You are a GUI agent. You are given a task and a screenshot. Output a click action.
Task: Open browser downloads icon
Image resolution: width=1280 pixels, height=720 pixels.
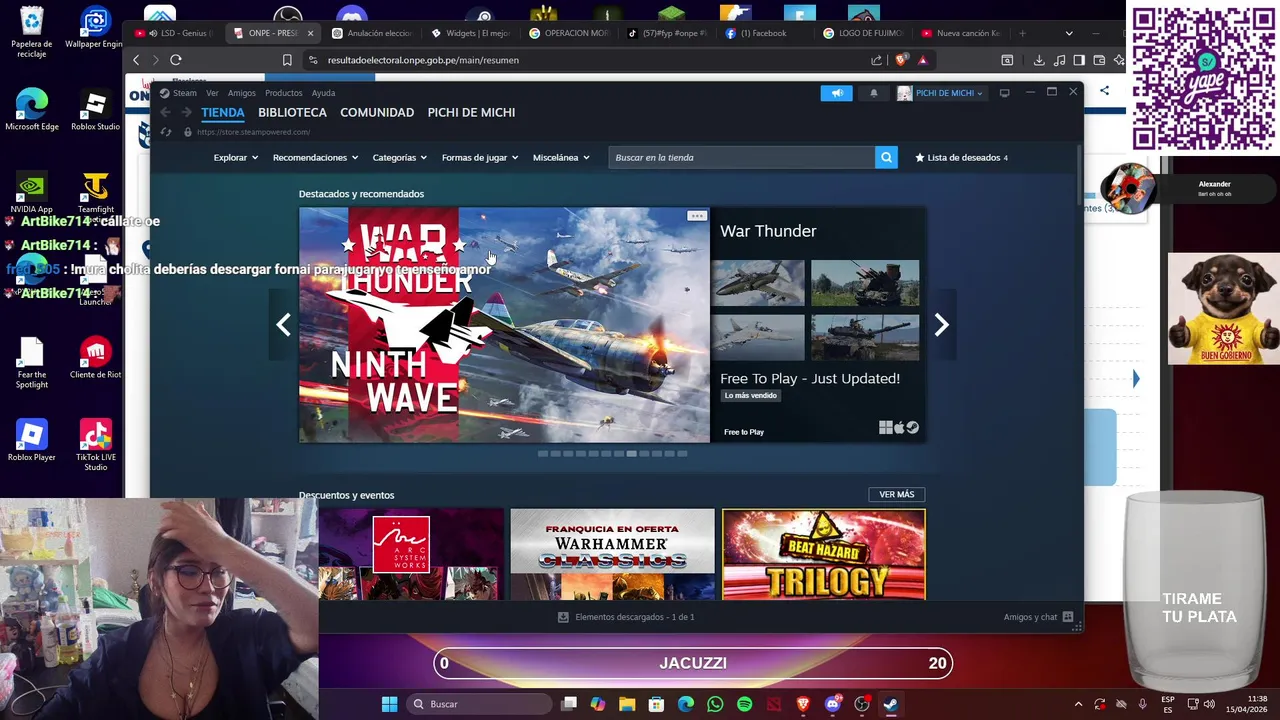(1039, 60)
